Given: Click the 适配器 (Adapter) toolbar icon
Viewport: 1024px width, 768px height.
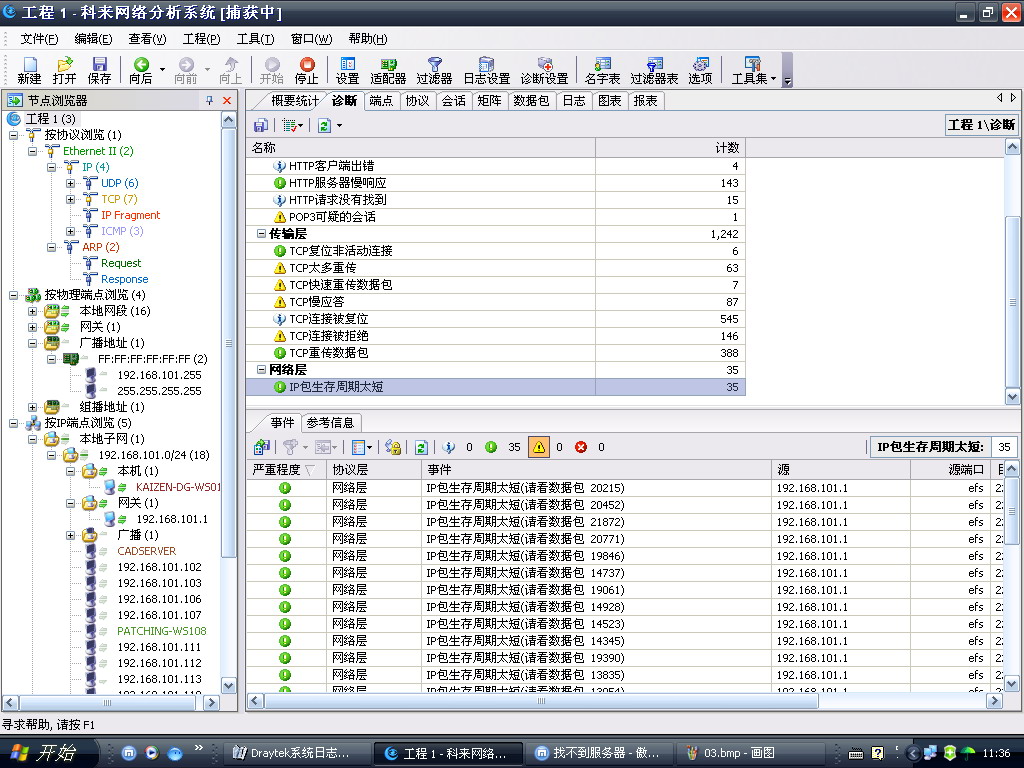Looking at the screenshot, I should [388, 70].
